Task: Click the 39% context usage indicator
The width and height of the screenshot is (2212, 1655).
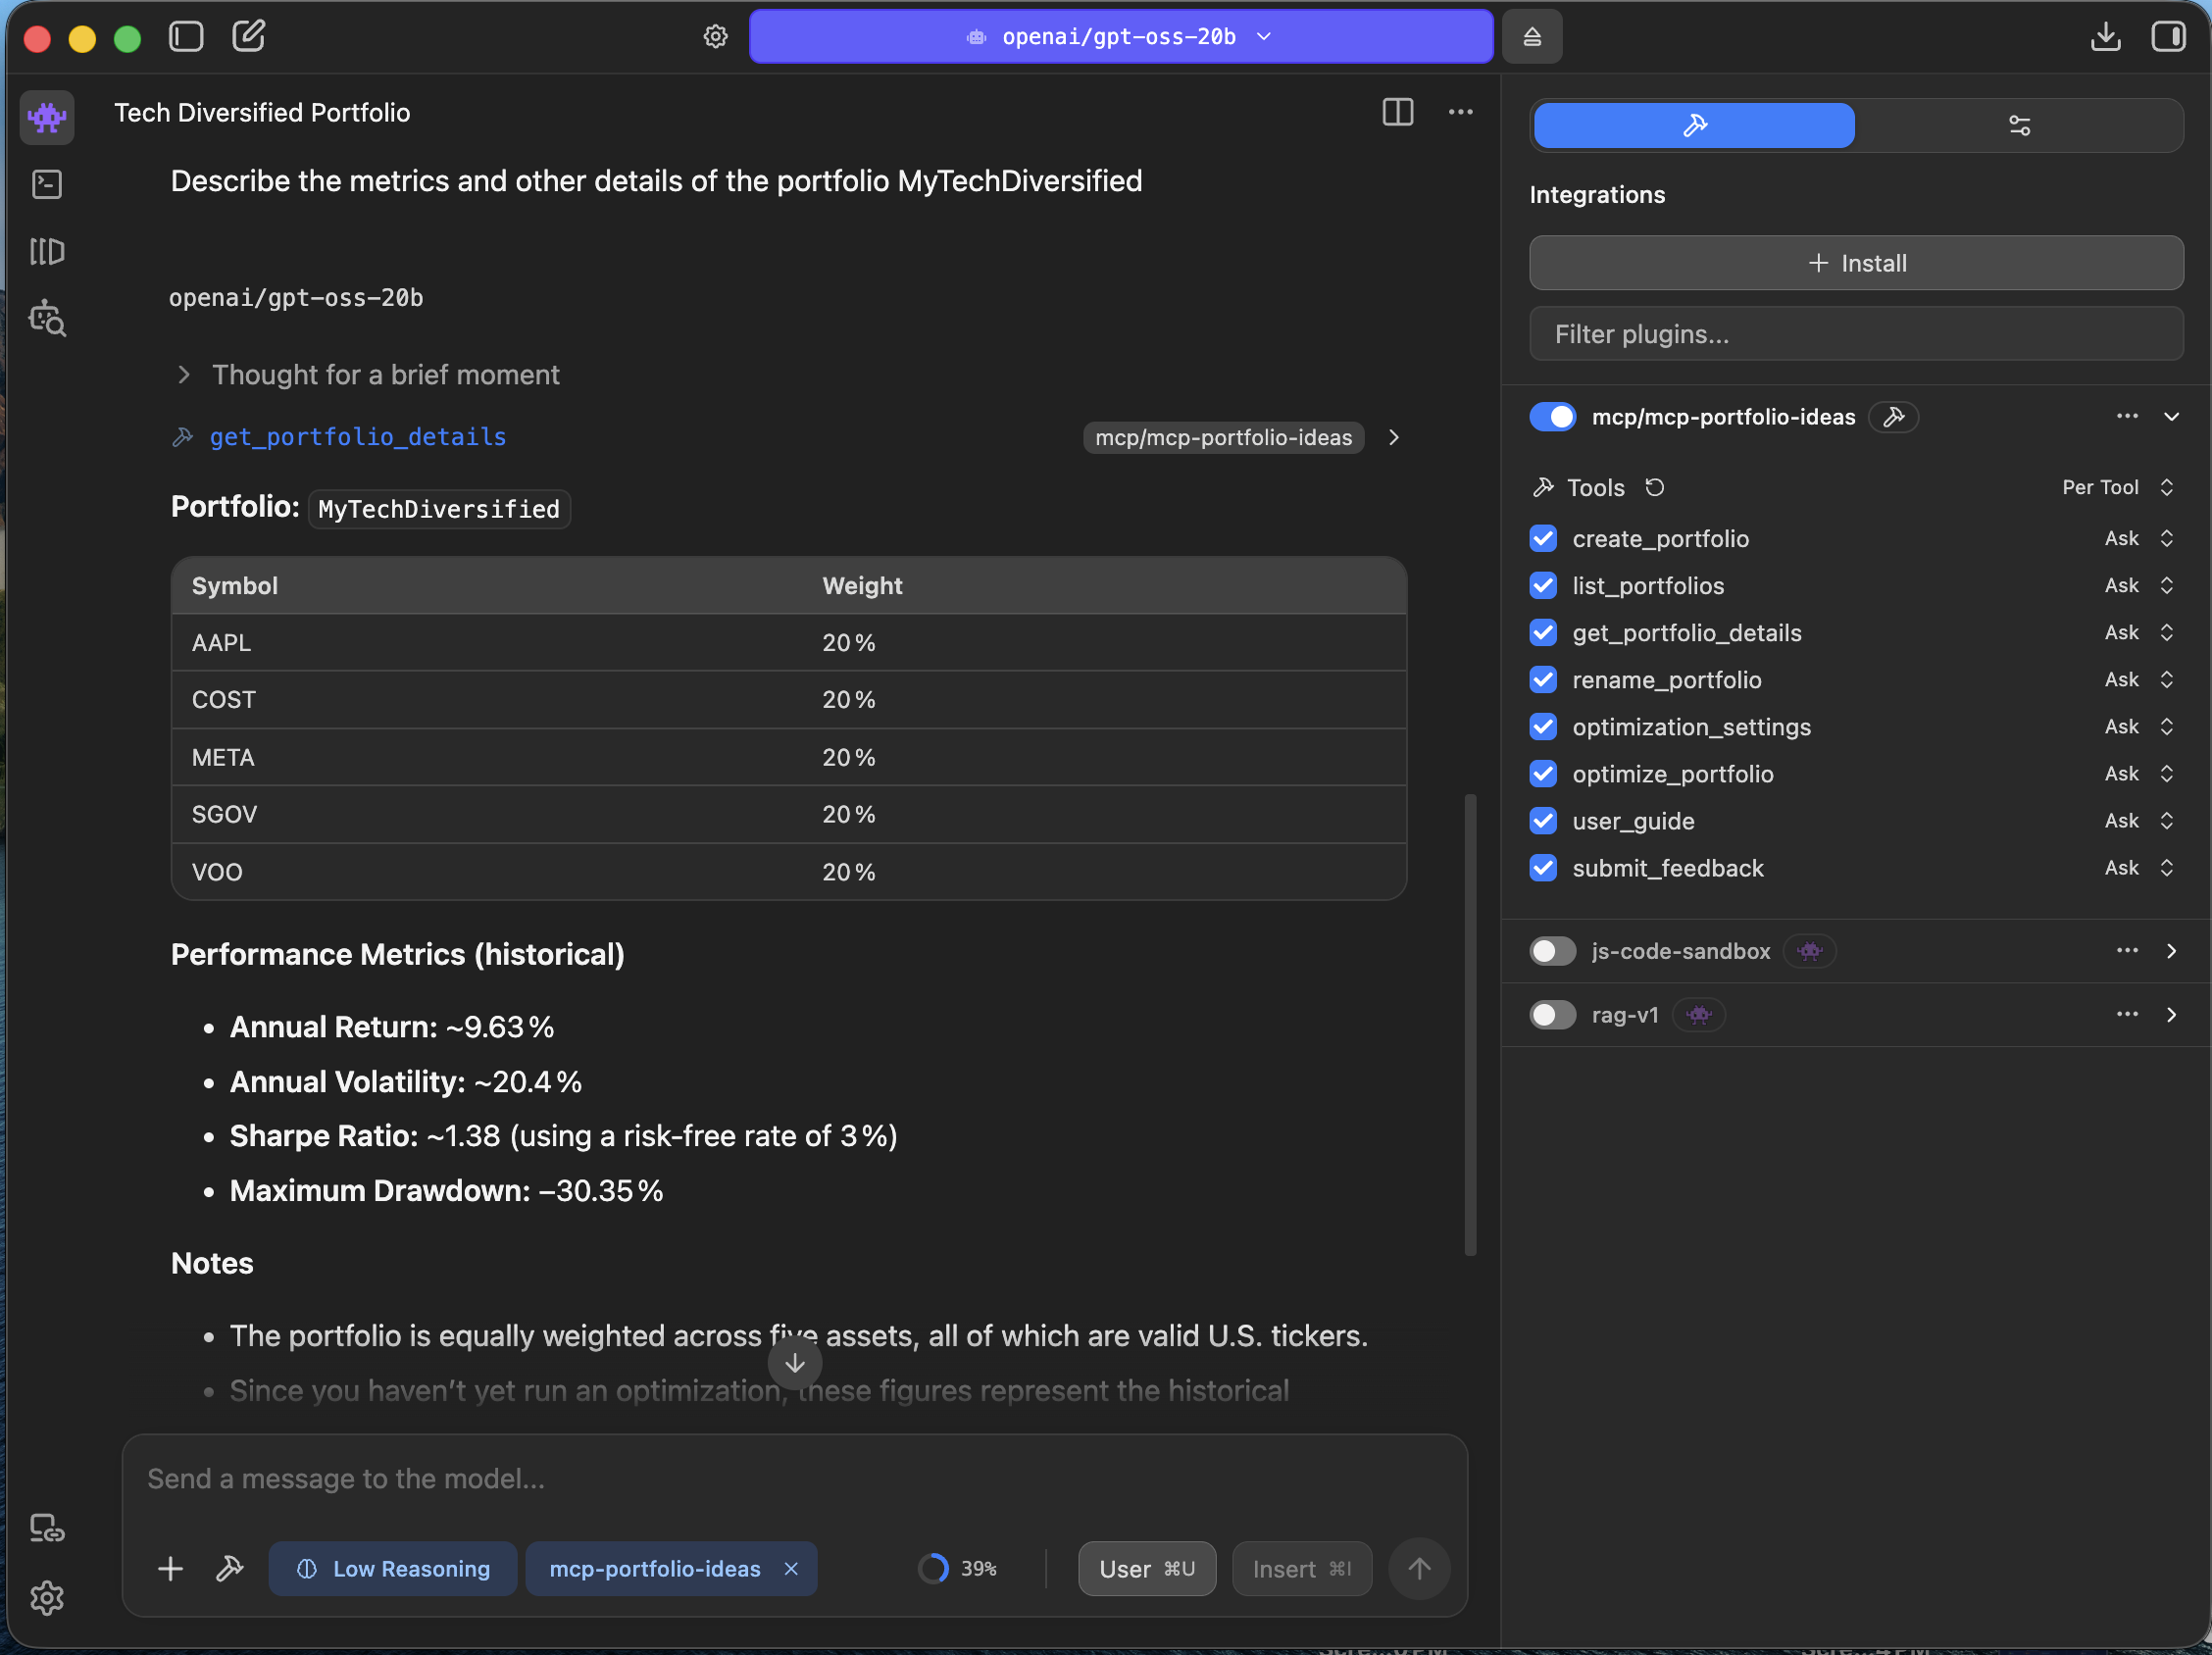Action: pyautogui.click(x=958, y=1569)
